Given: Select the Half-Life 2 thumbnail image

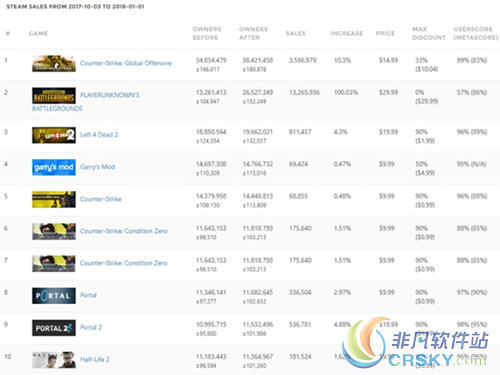Looking at the screenshot, I should coord(54,360).
